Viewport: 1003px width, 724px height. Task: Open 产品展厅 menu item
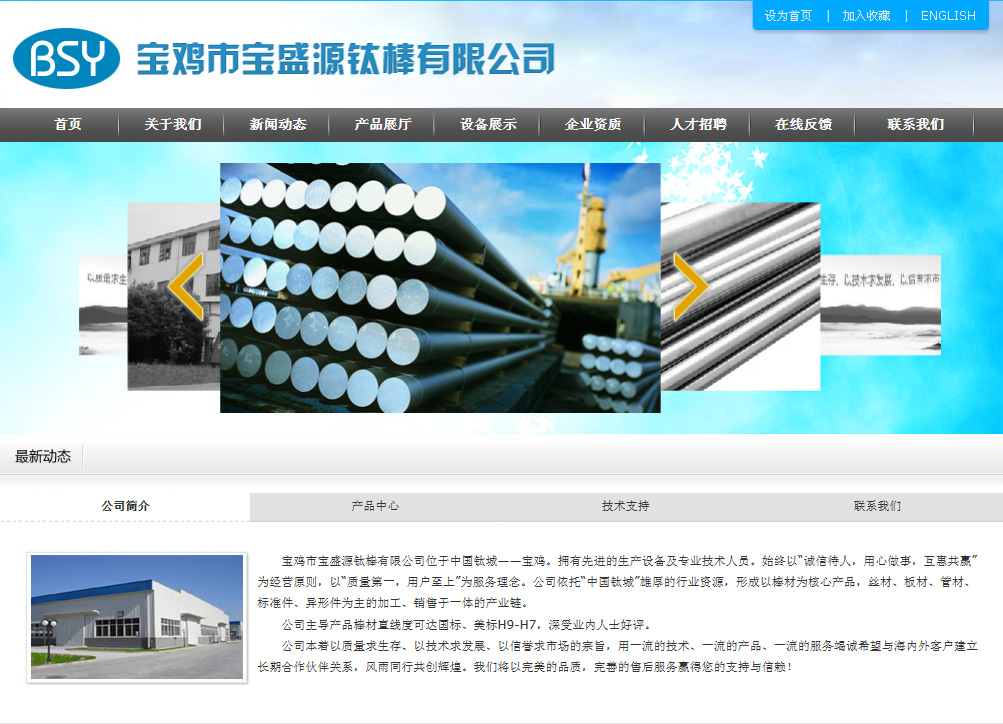point(383,124)
